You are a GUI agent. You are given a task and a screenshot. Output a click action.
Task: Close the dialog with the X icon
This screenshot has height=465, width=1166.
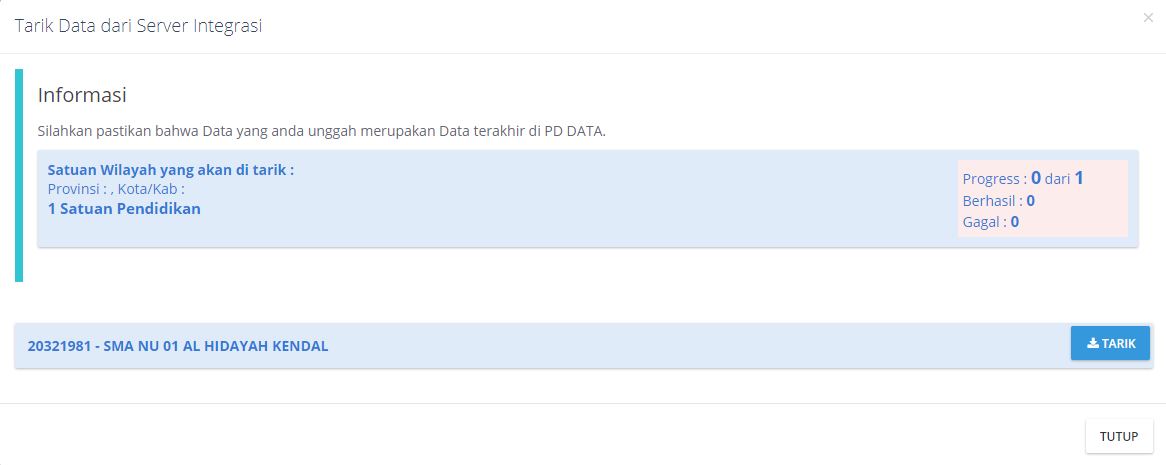click(x=1148, y=18)
